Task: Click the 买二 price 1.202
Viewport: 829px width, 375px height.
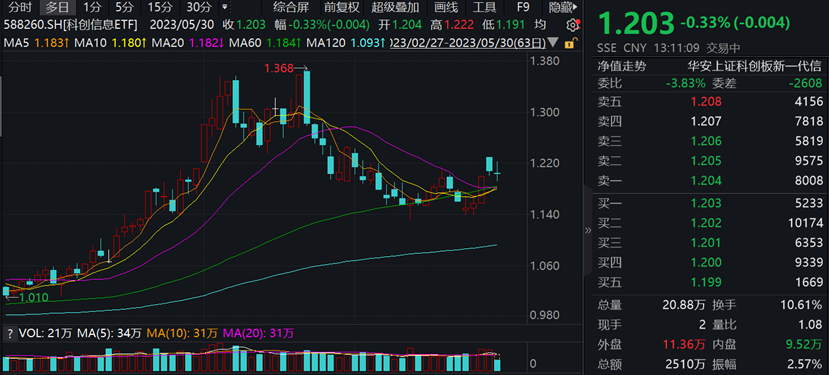Action: click(x=706, y=223)
